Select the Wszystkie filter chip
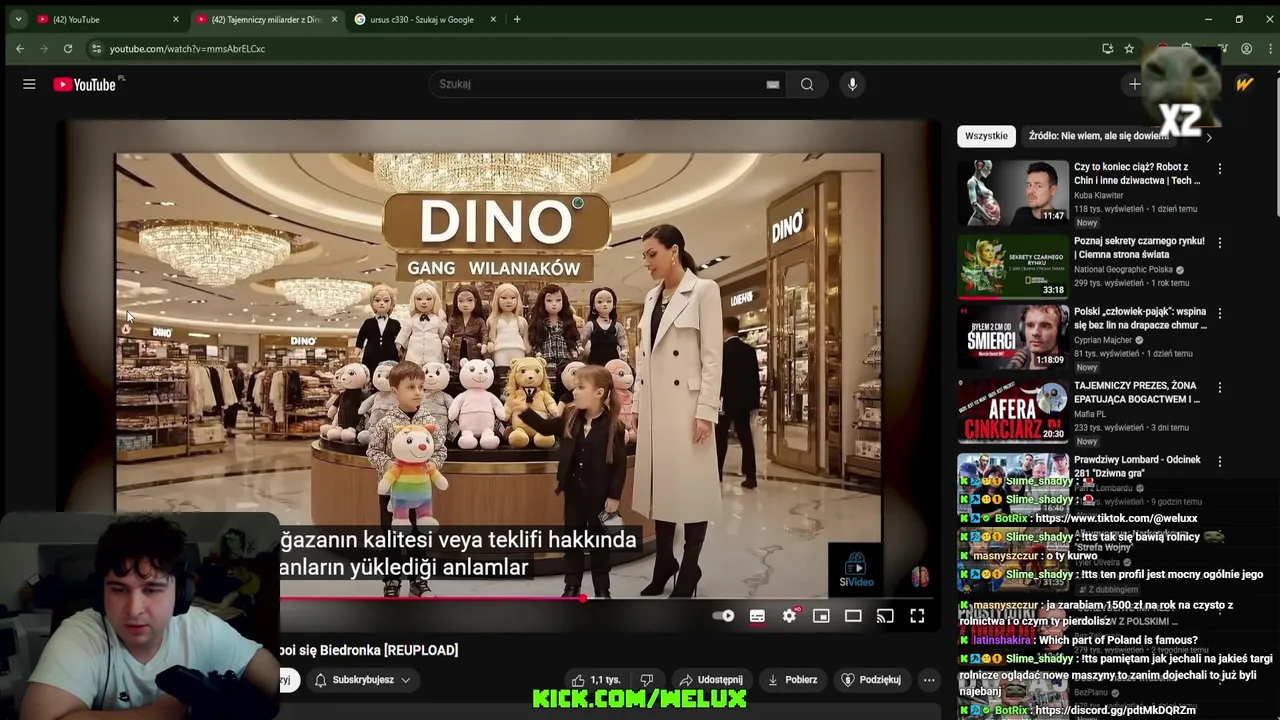 986,136
